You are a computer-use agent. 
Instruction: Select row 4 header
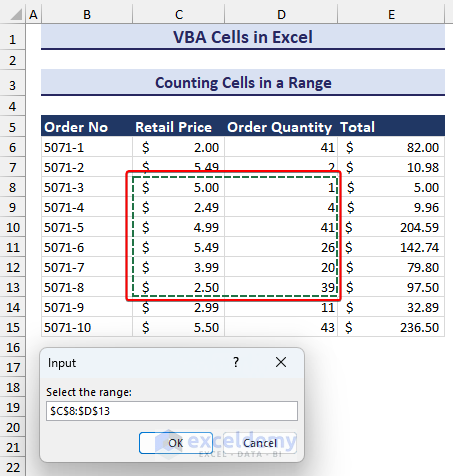click(13, 106)
